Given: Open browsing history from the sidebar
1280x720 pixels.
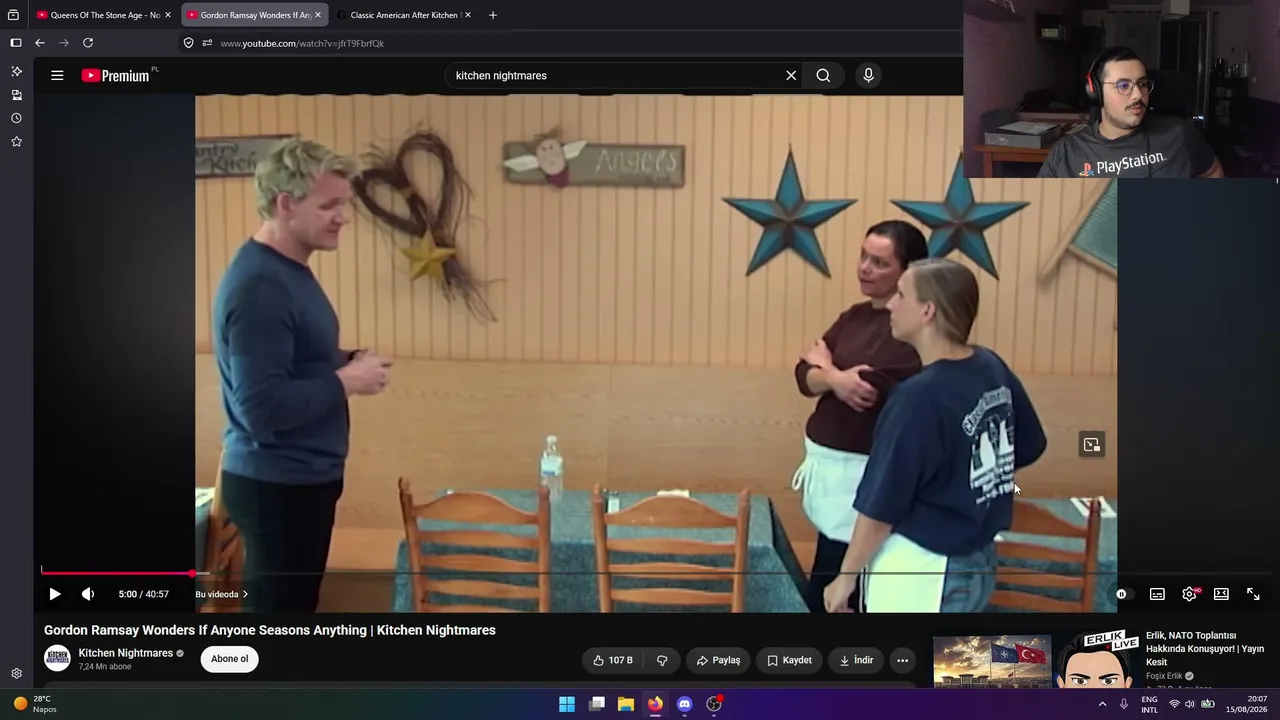Looking at the screenshot, I should 16,118.
